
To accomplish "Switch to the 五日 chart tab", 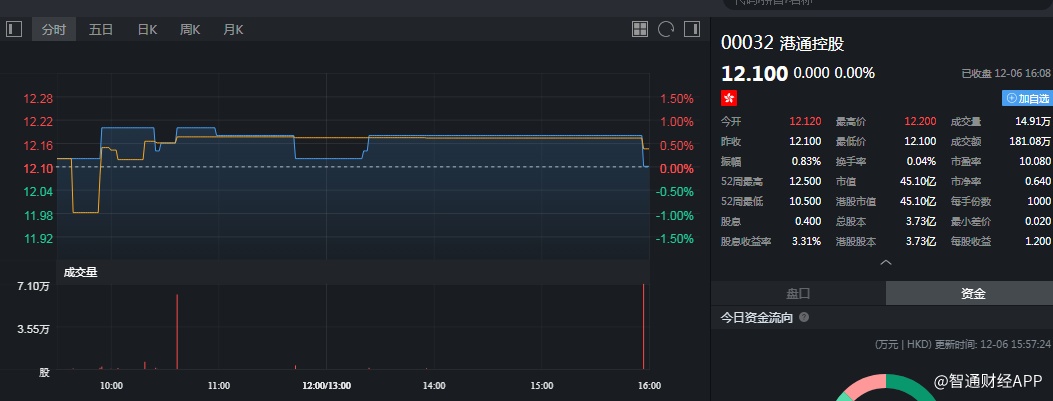I will (x=101, y=30).
